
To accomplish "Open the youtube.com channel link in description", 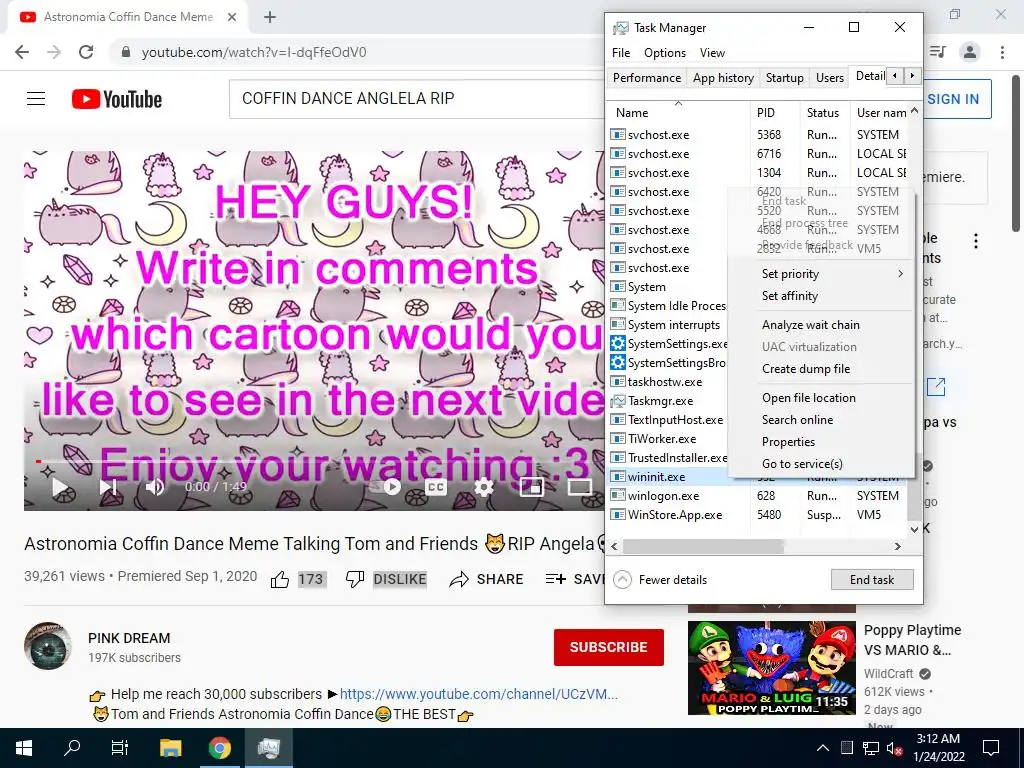I will point(479,694).
